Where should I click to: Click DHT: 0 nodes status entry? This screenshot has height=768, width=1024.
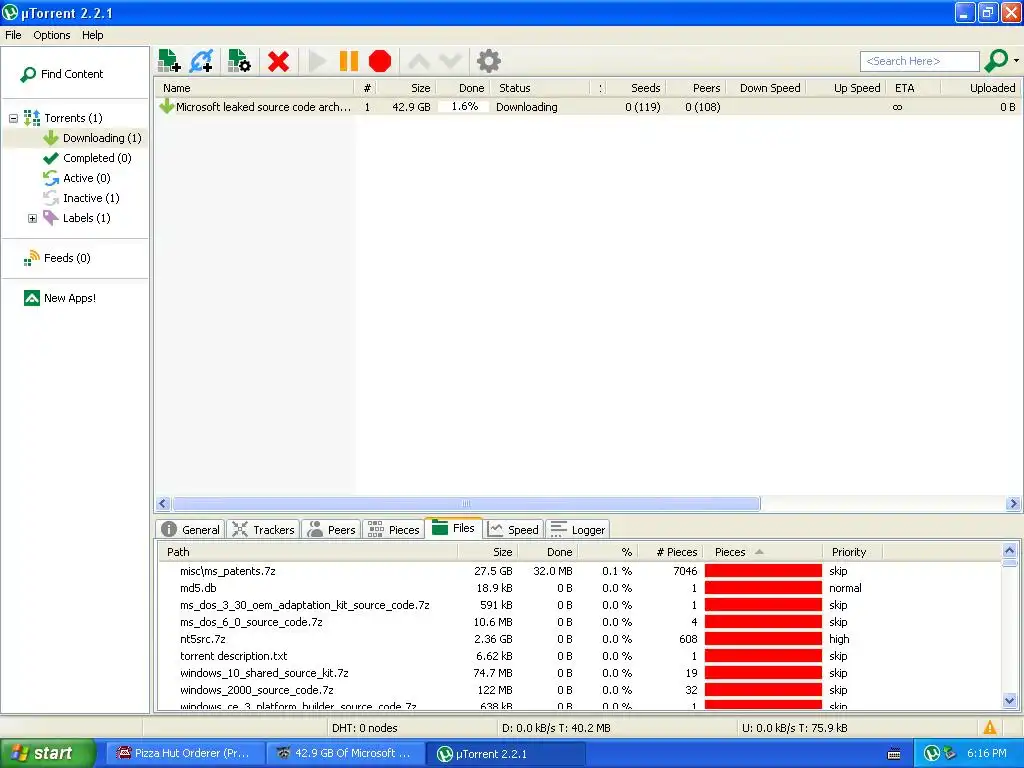[x=364, y=728]
